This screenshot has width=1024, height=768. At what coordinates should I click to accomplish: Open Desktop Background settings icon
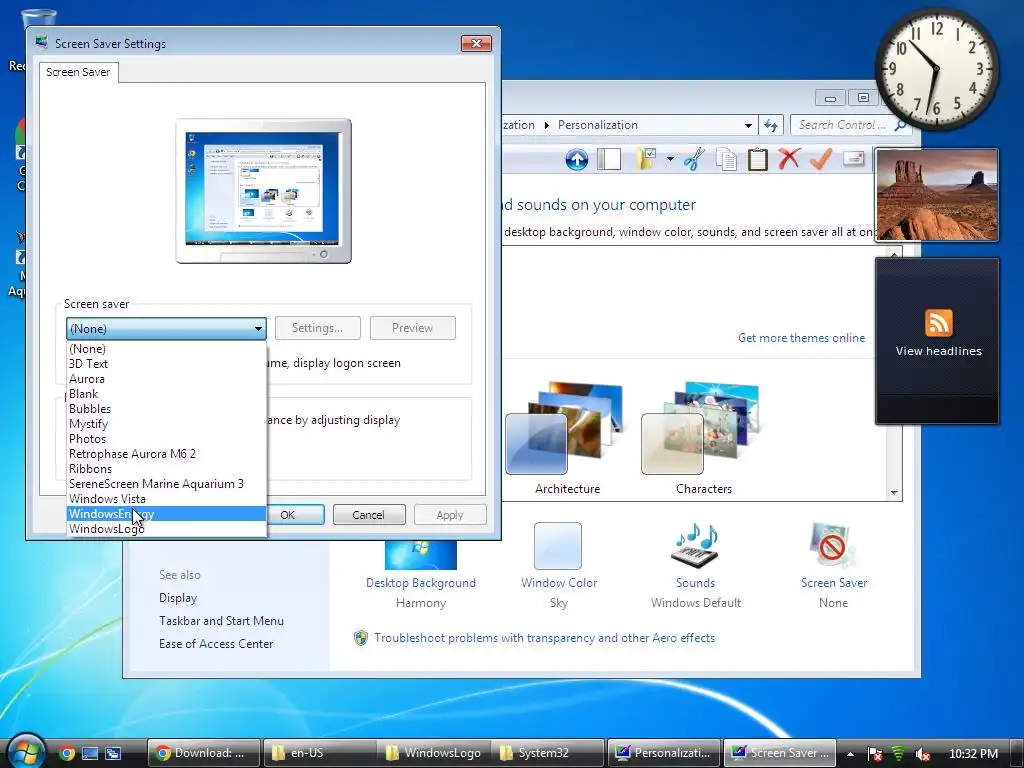click(x=421, y=555)
